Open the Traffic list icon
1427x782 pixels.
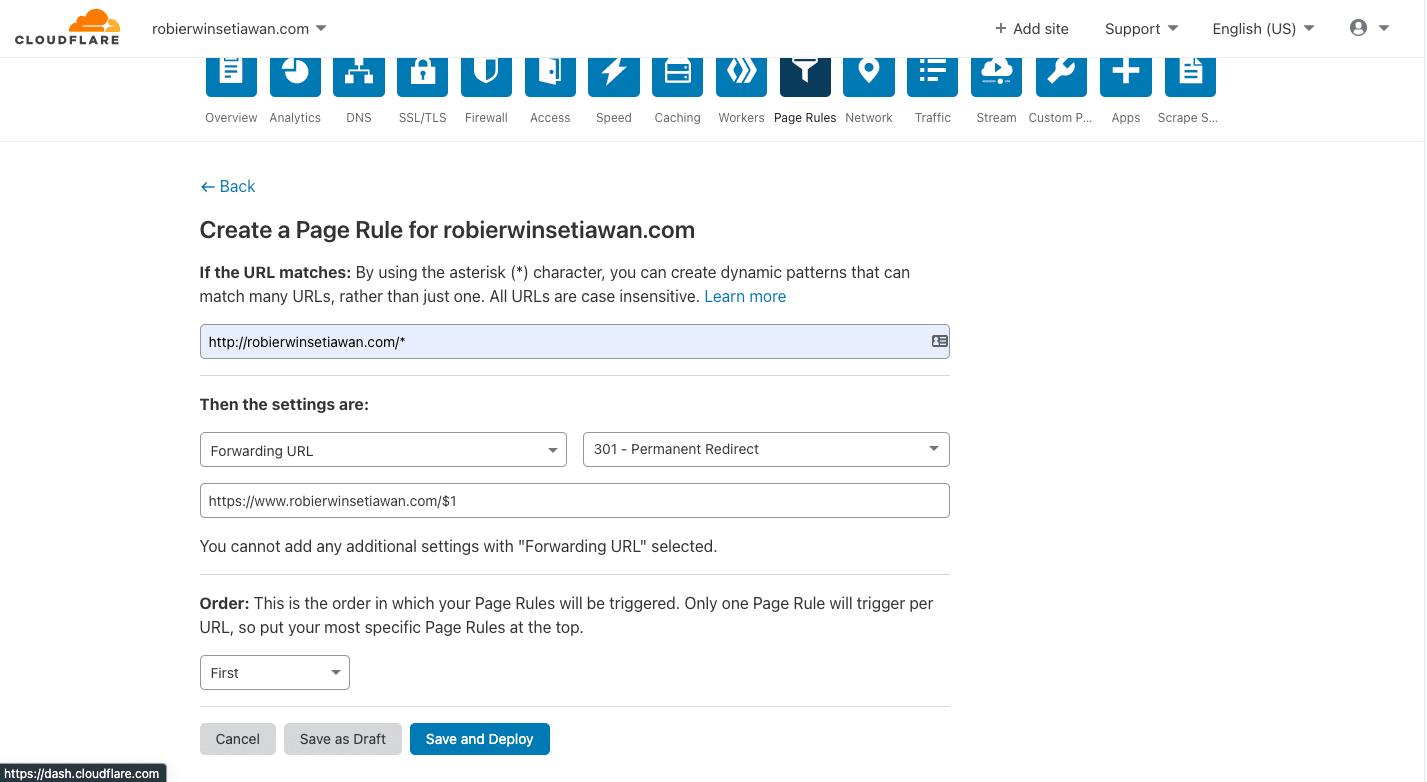pyautogui.click(x=933, y=77)
